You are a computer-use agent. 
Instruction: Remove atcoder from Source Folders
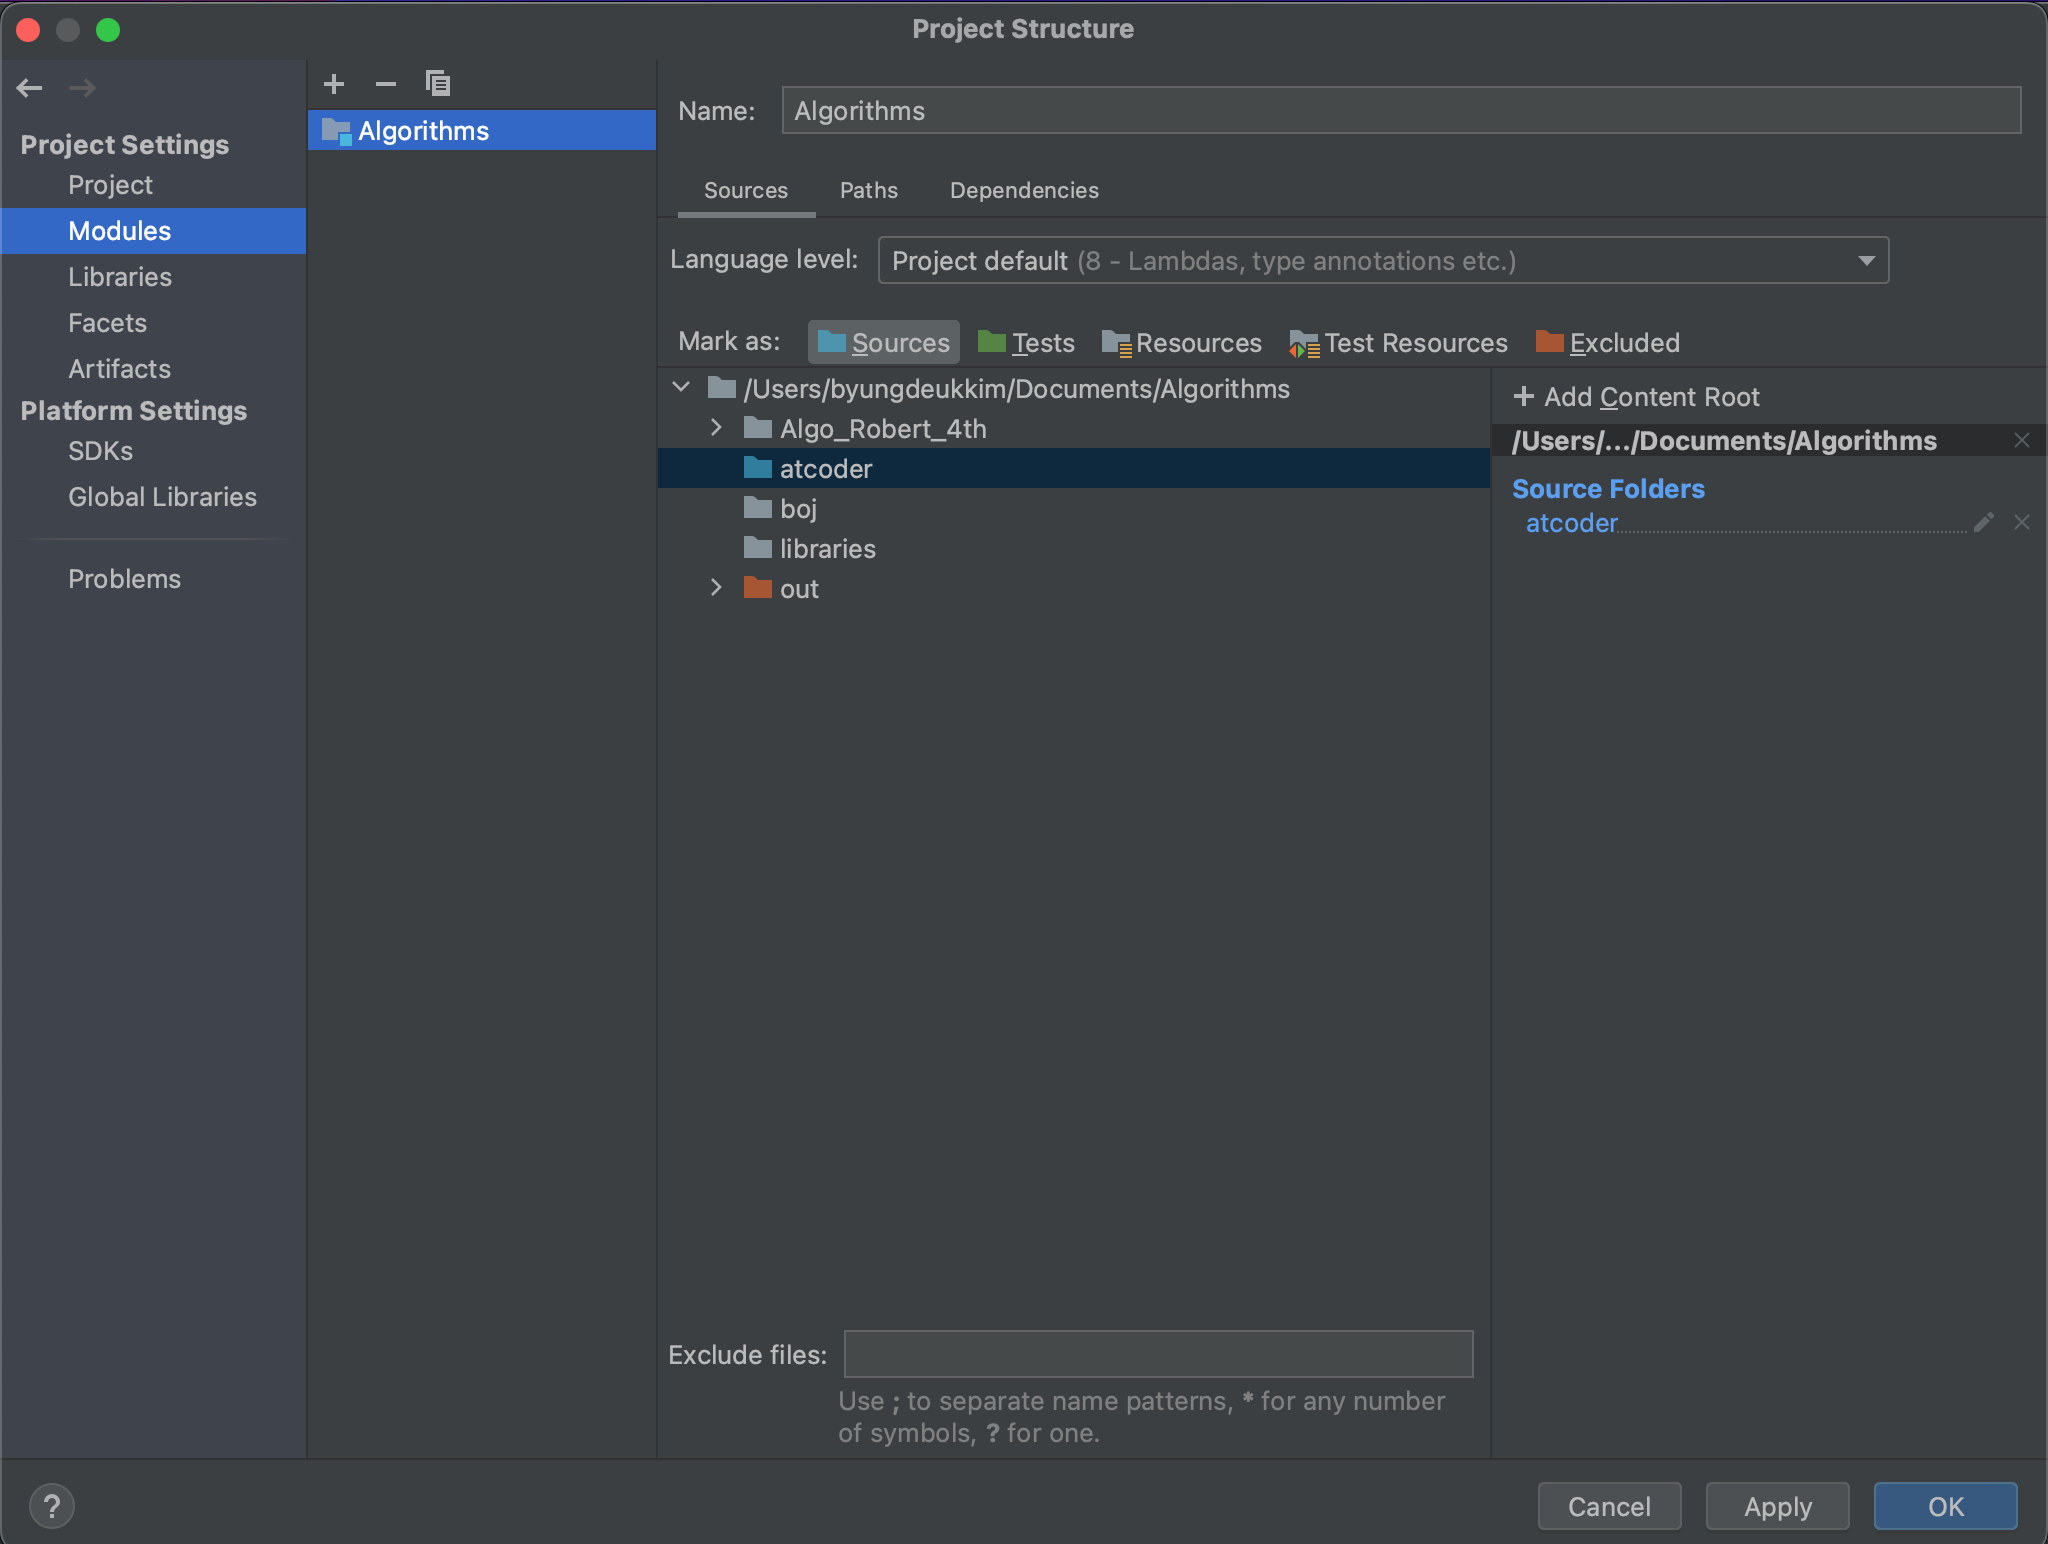2022,523
